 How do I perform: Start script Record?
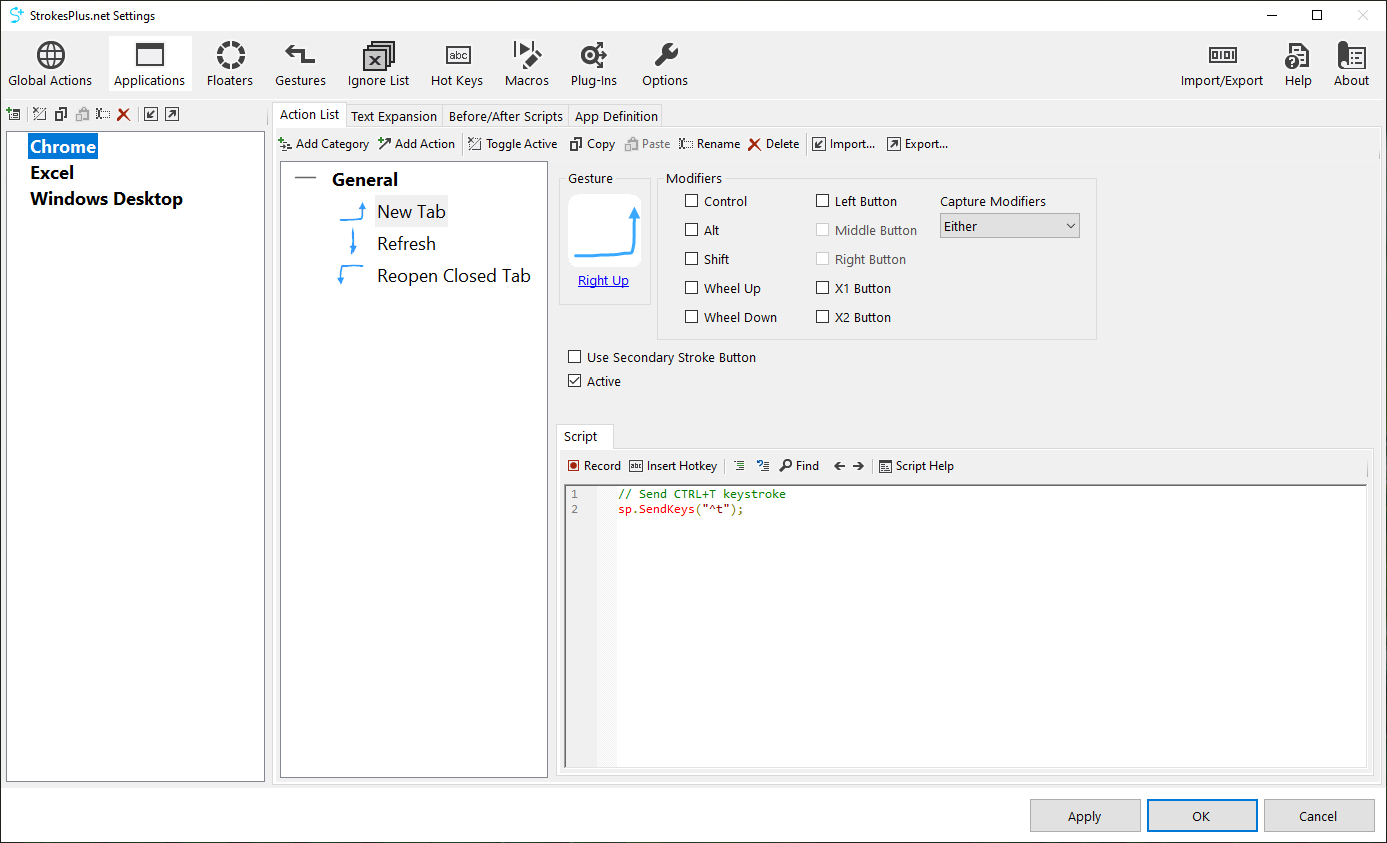click(x=594, y=466)
